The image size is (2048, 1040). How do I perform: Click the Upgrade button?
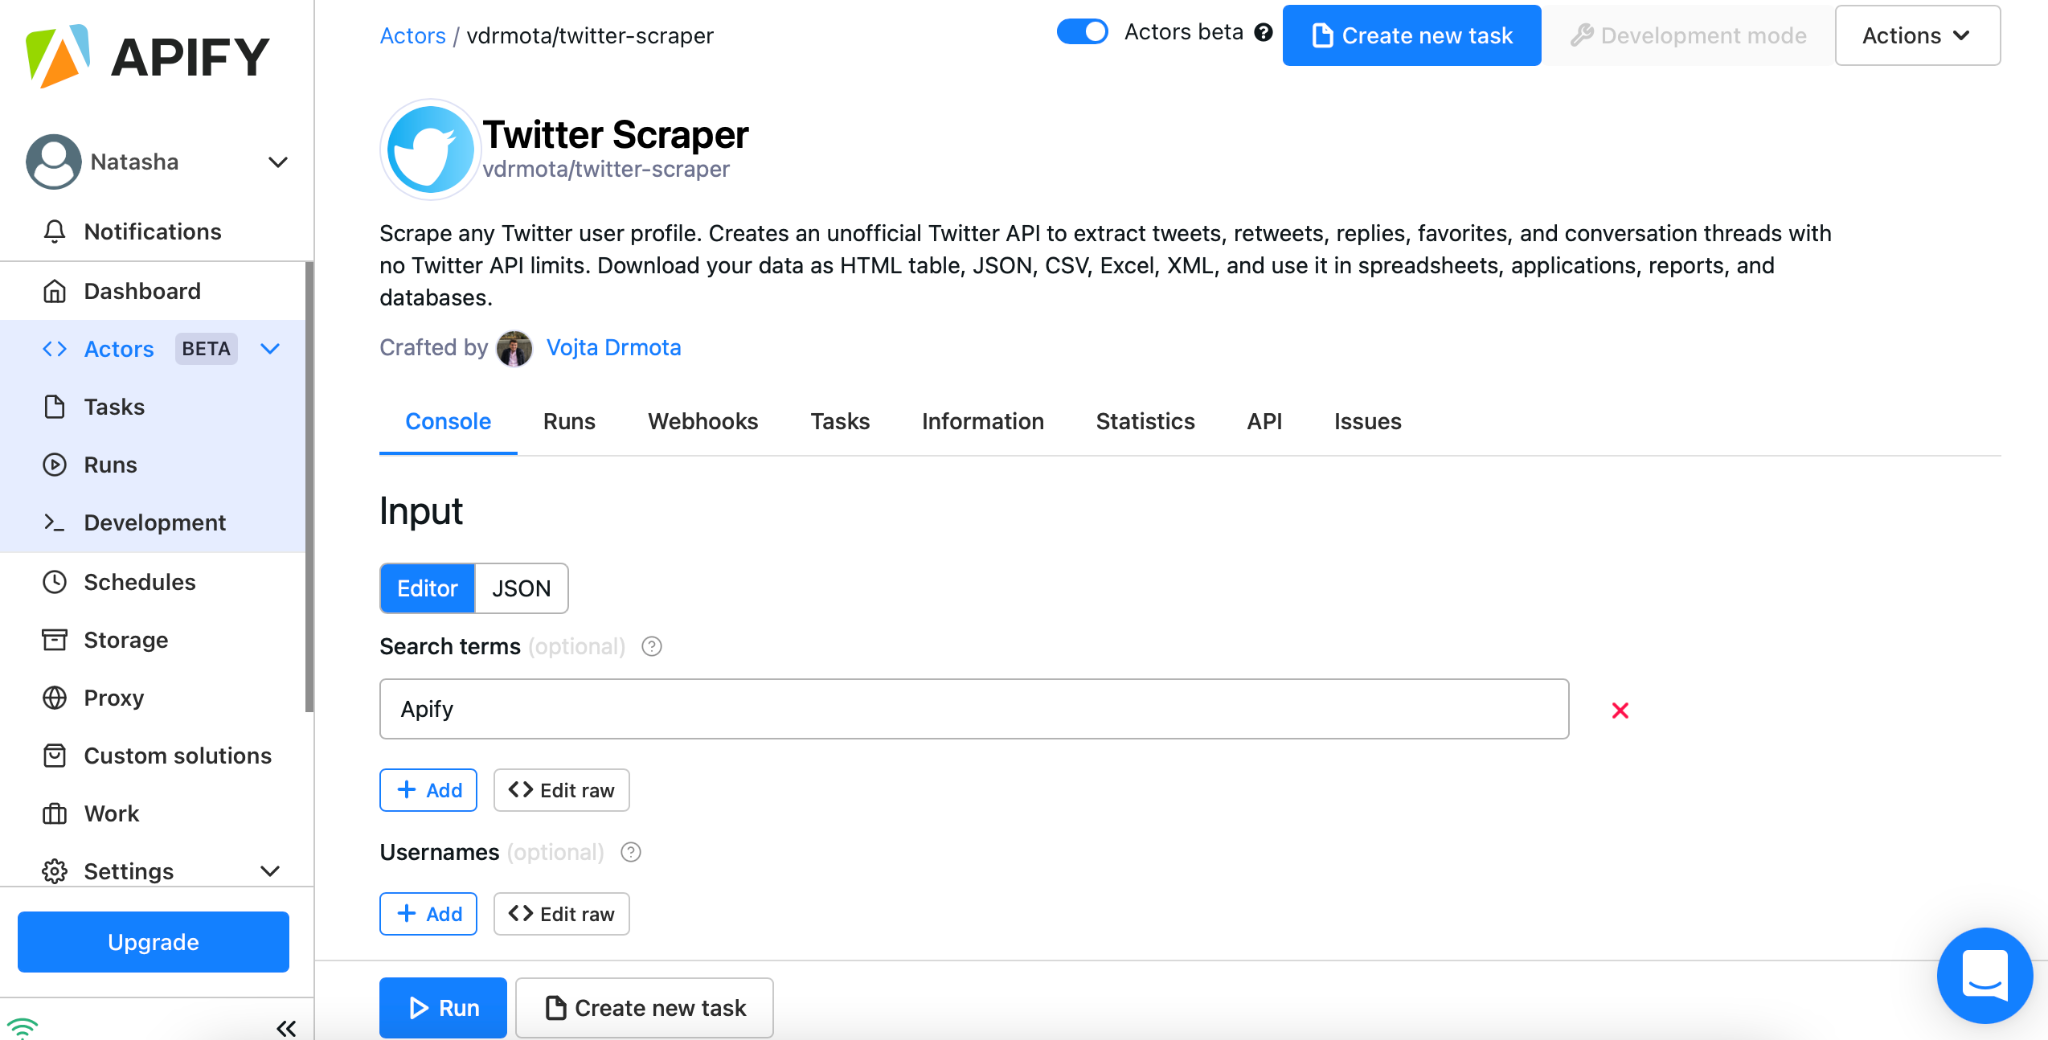[153, 943]
